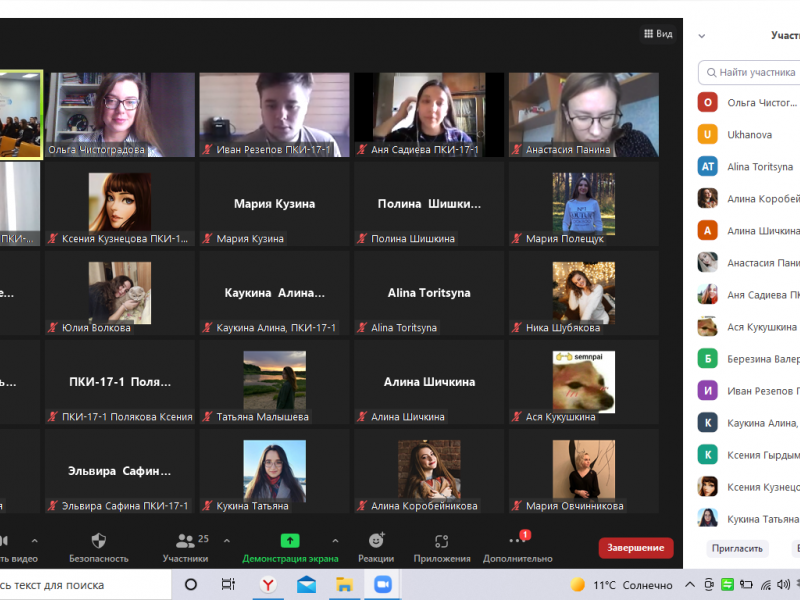Click the red Завершение end button
The image size is (800, 600).
coord(635,547)
